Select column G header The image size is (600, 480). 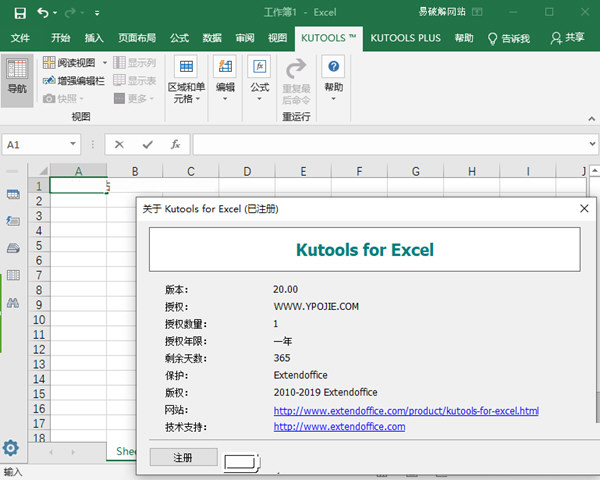point(416,171)
